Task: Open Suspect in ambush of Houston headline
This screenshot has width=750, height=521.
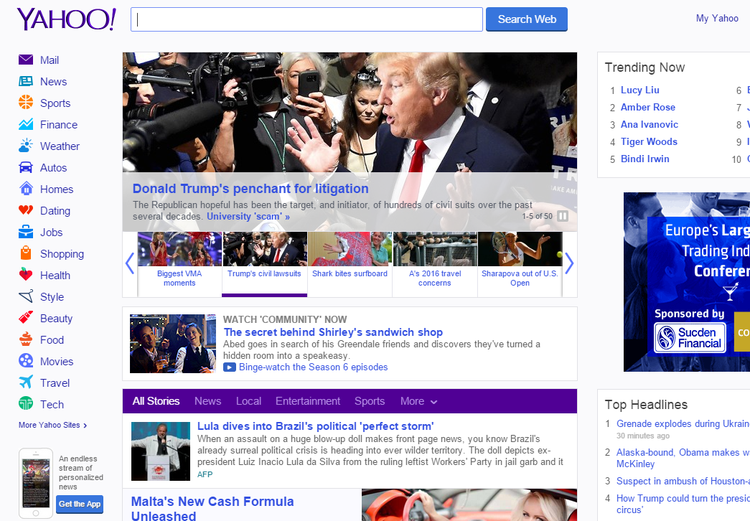Action: [x=683, y=481]
